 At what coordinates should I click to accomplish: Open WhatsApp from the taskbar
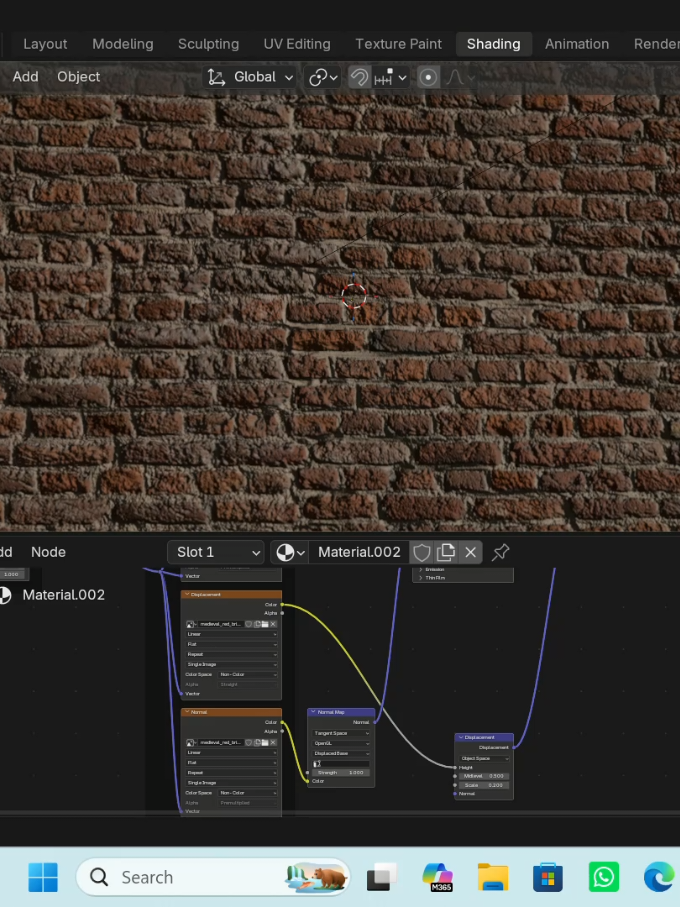coord(603,877)
